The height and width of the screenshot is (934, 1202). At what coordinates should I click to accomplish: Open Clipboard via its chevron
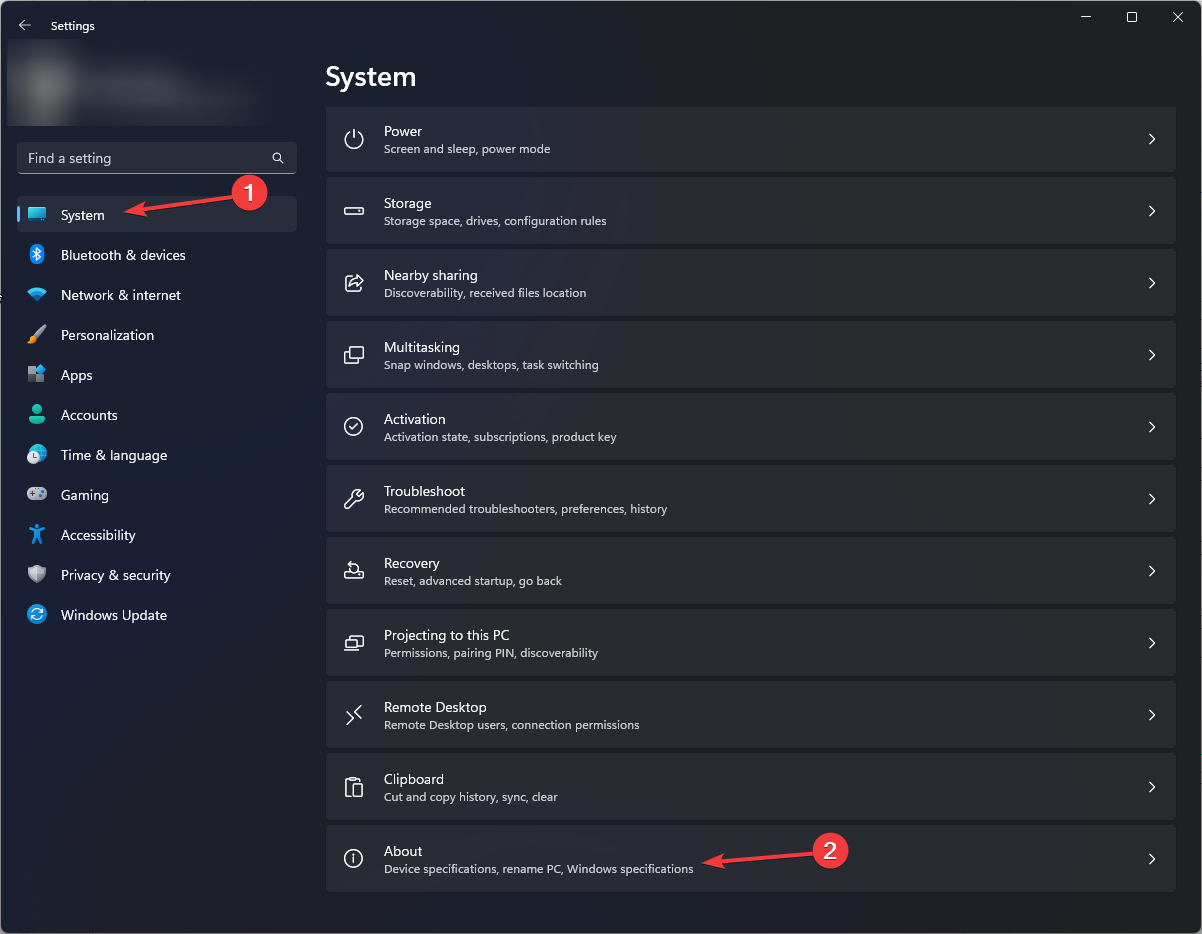click(1152, 788)
